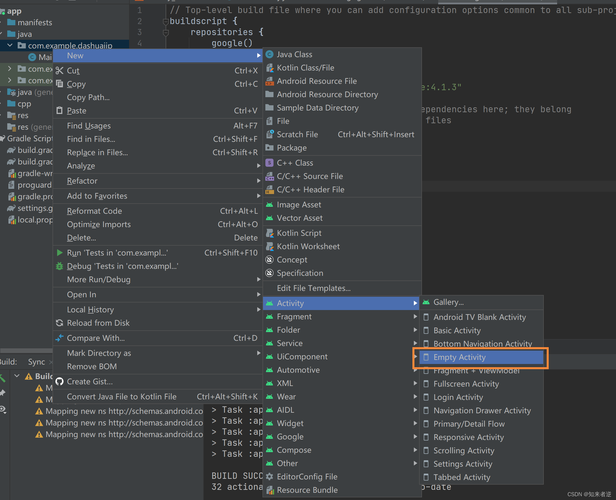Open the manifests folder in tree

click(x=34, y=22)
